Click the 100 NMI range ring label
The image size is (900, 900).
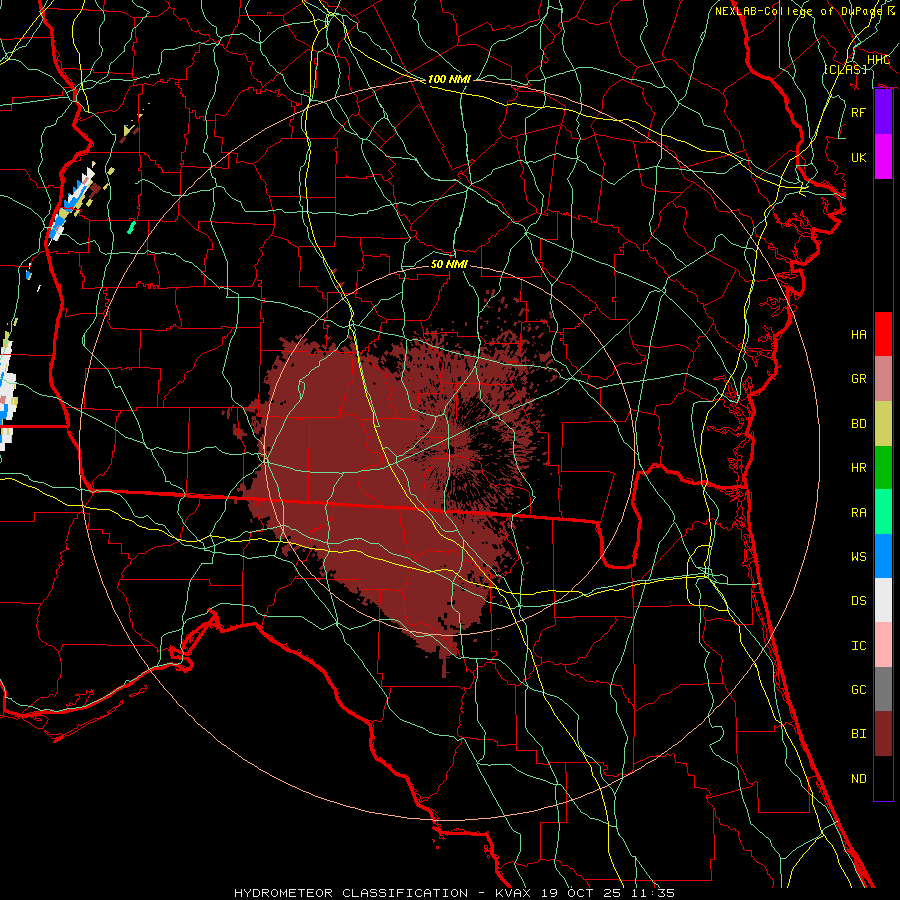tap(449, 79)
